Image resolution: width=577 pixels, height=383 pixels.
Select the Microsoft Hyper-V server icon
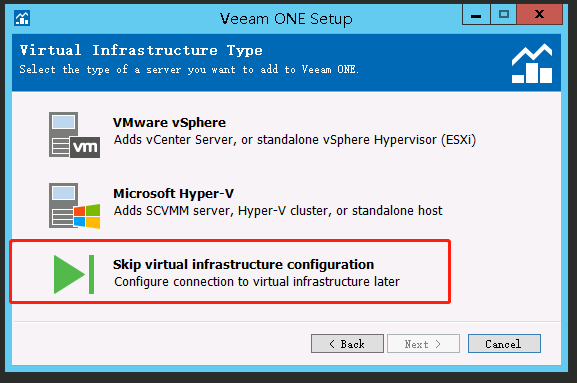(x=74, y=206)
